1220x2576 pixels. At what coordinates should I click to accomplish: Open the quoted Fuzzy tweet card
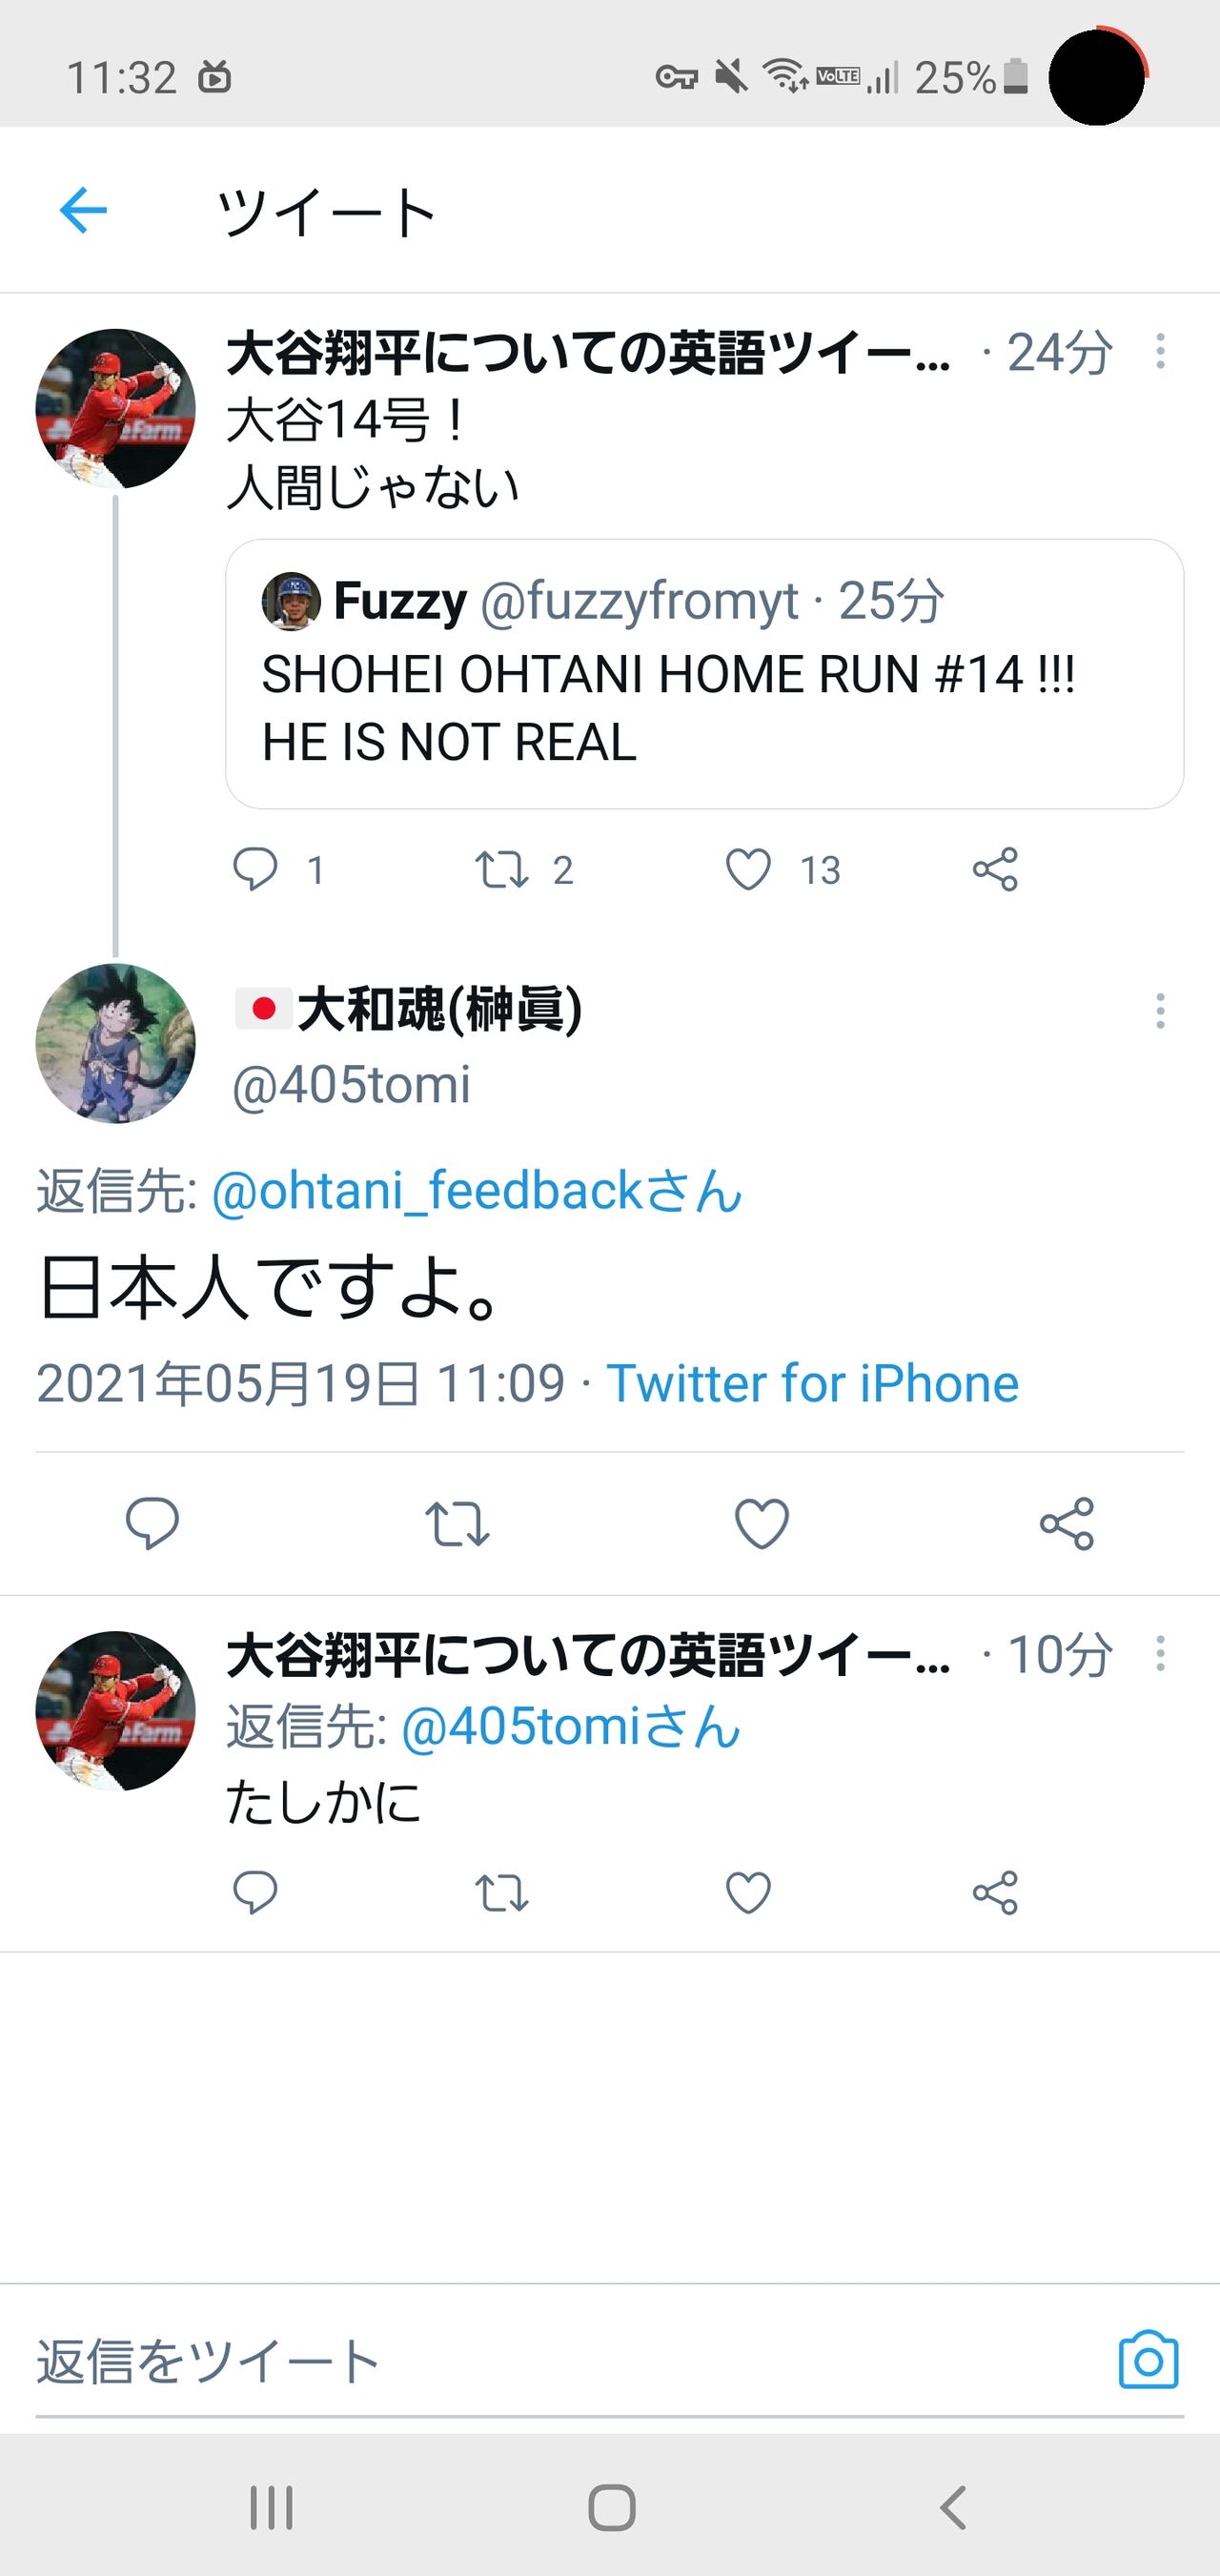(704, 674)
